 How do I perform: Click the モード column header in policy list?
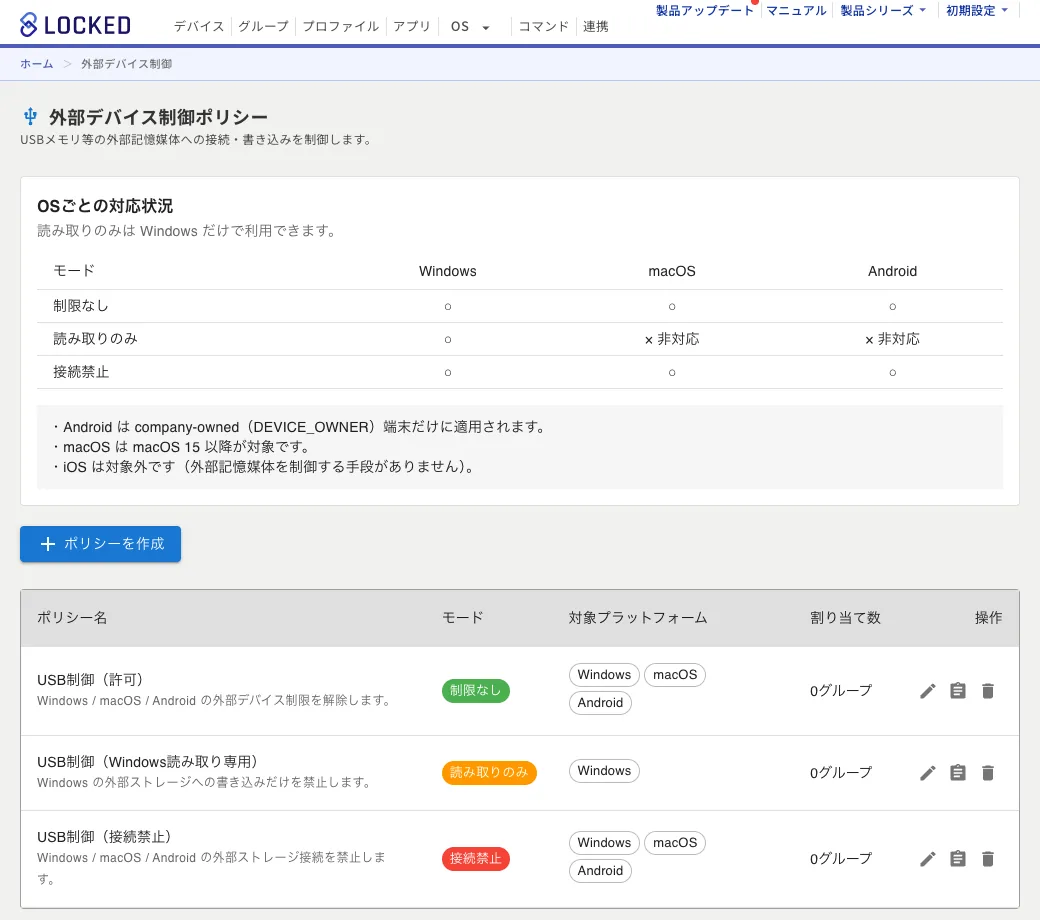tap(462, 618)
